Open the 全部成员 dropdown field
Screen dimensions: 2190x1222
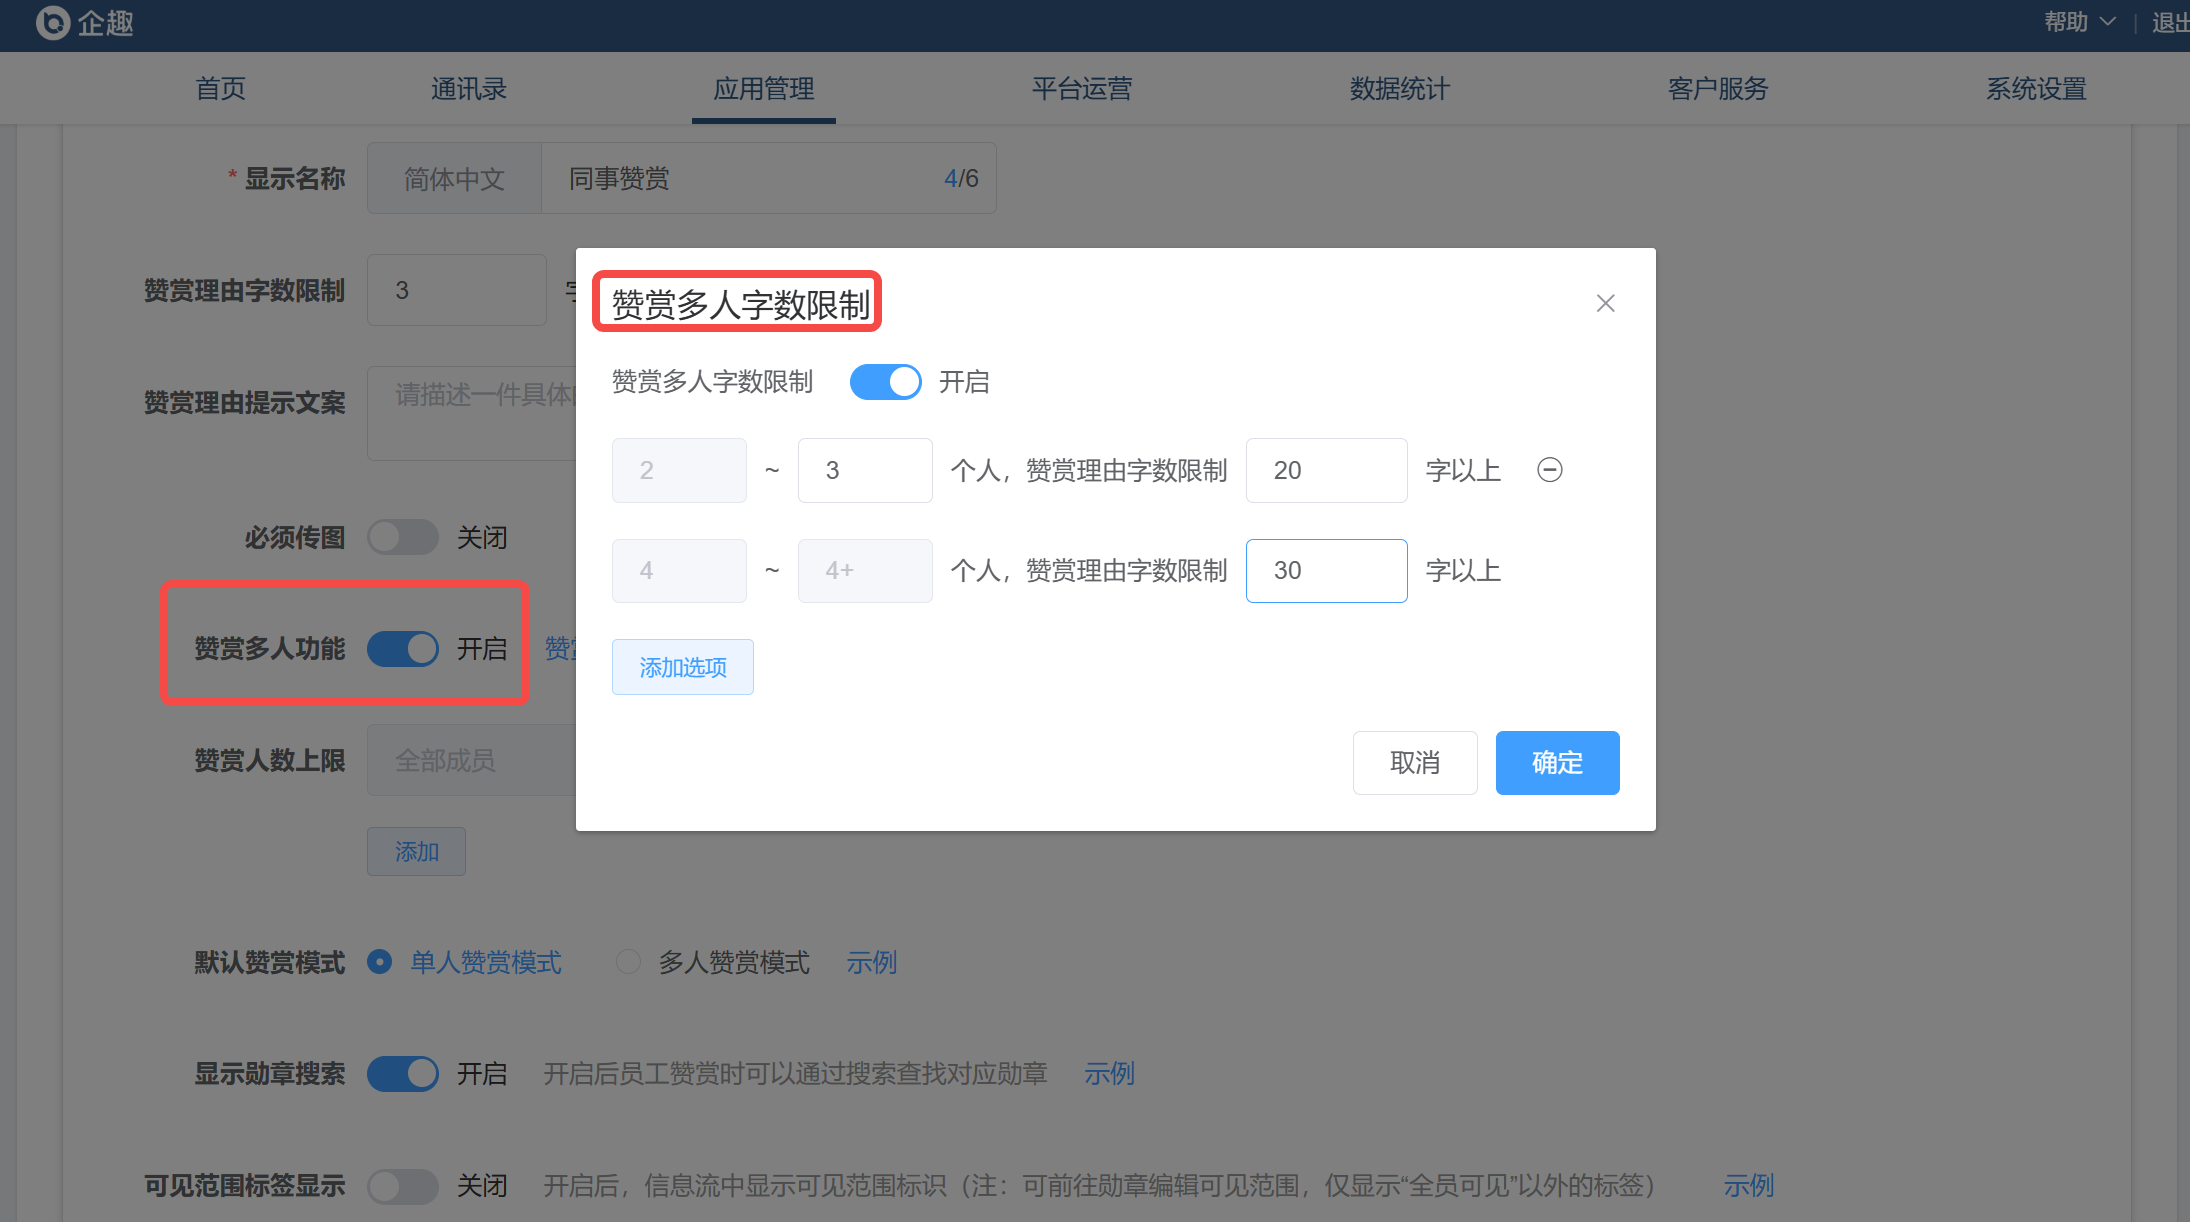pyautogui.click(x=470, y=761)
